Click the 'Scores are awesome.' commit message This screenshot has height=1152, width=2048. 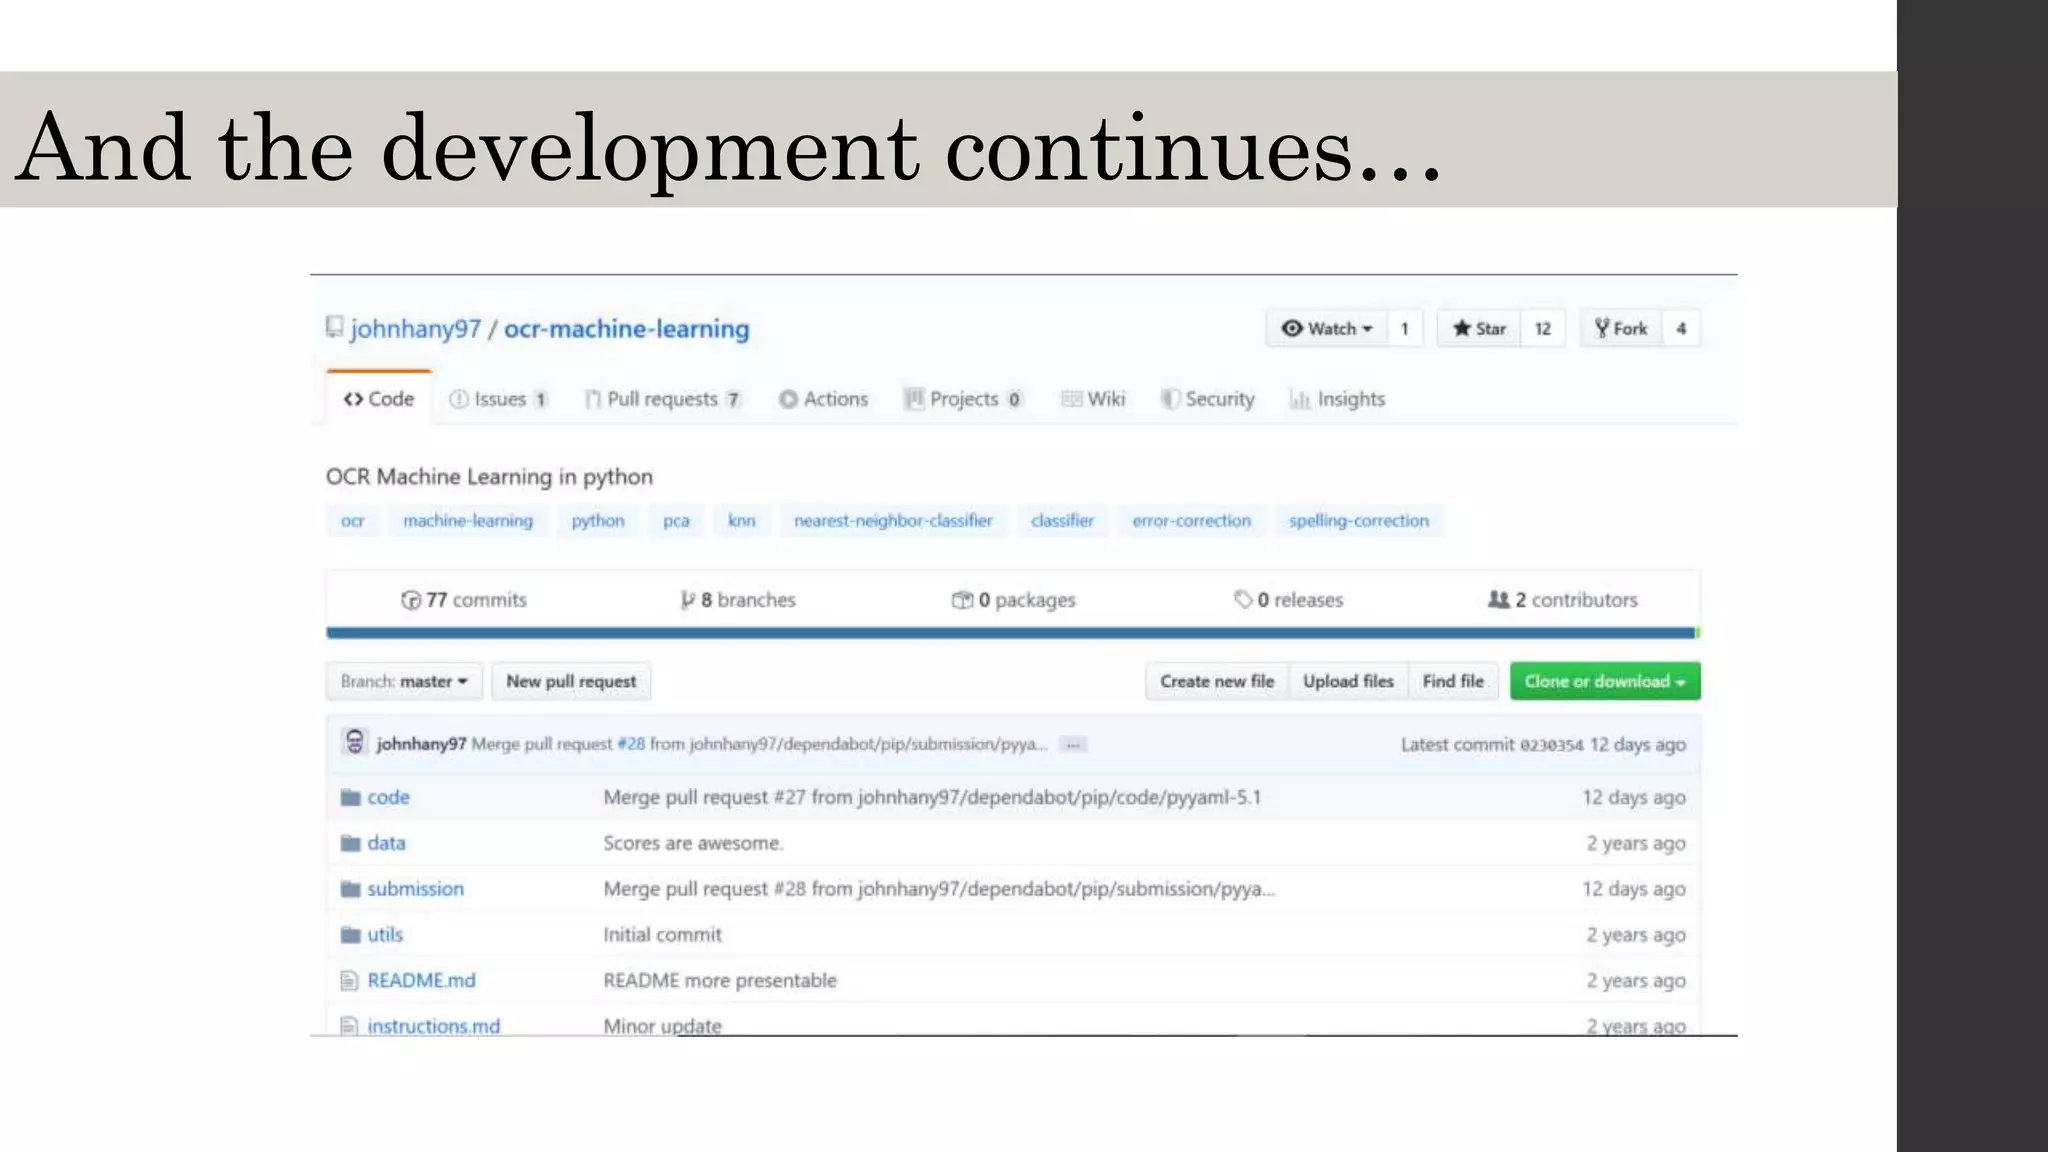coord(693,843)
